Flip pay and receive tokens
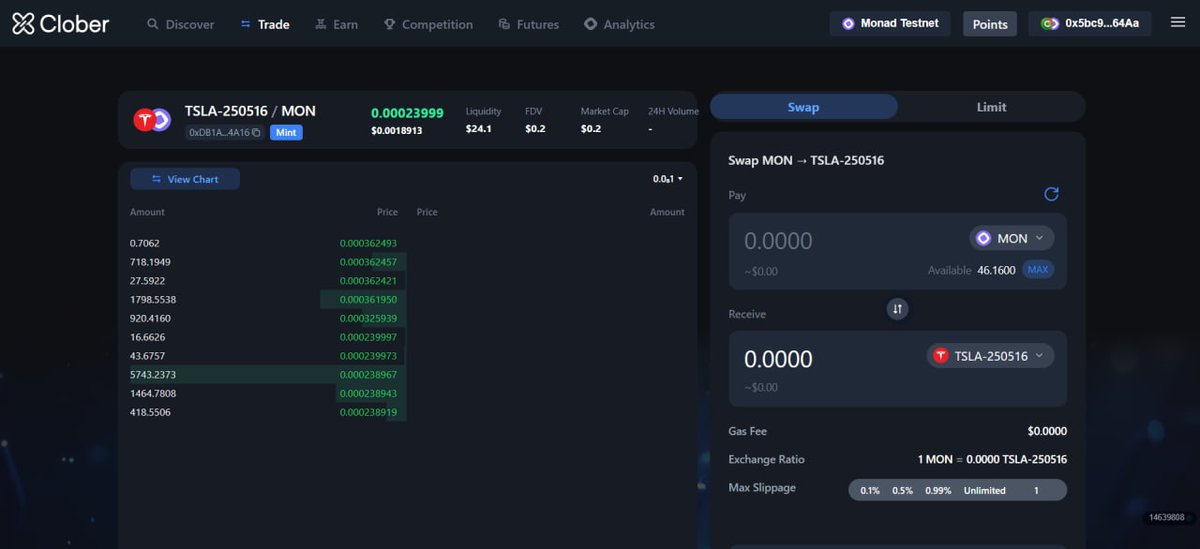The width and height of the screenshot is (1200, 549). [x=898, y=309]
